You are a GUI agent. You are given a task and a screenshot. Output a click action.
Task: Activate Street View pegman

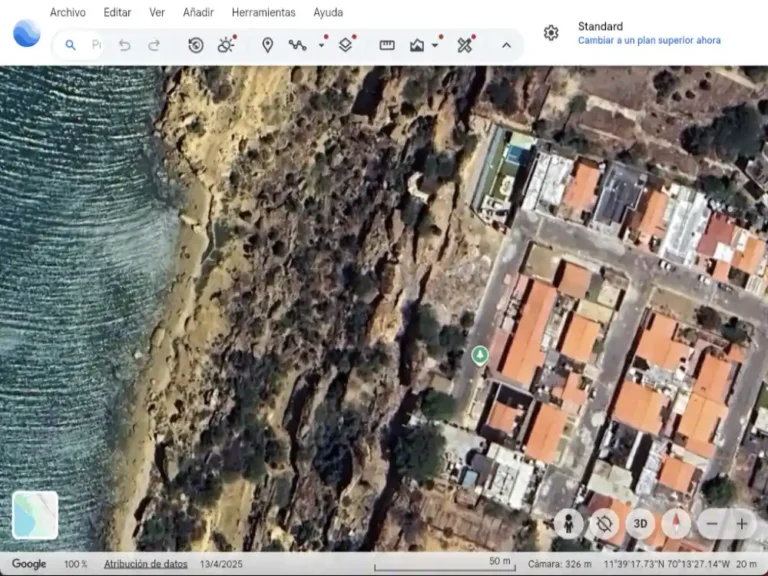(569, 524)
